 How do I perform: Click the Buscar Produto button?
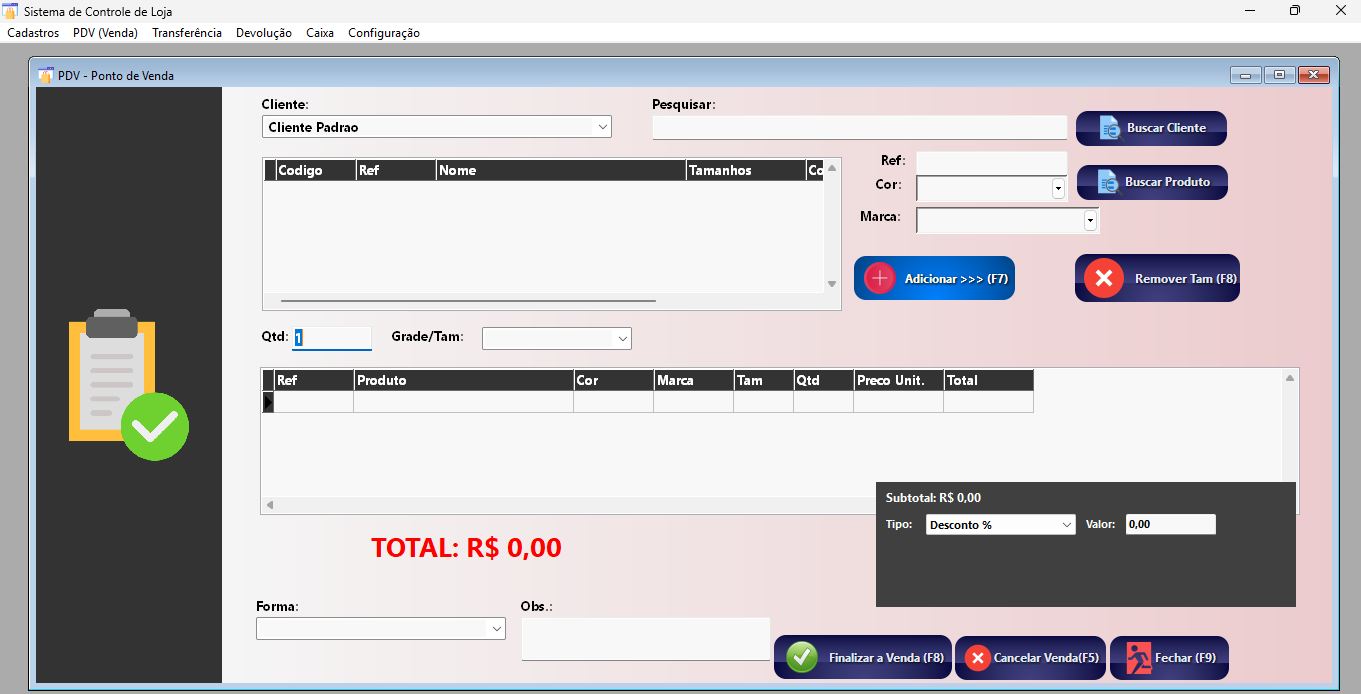point(1152,182)
